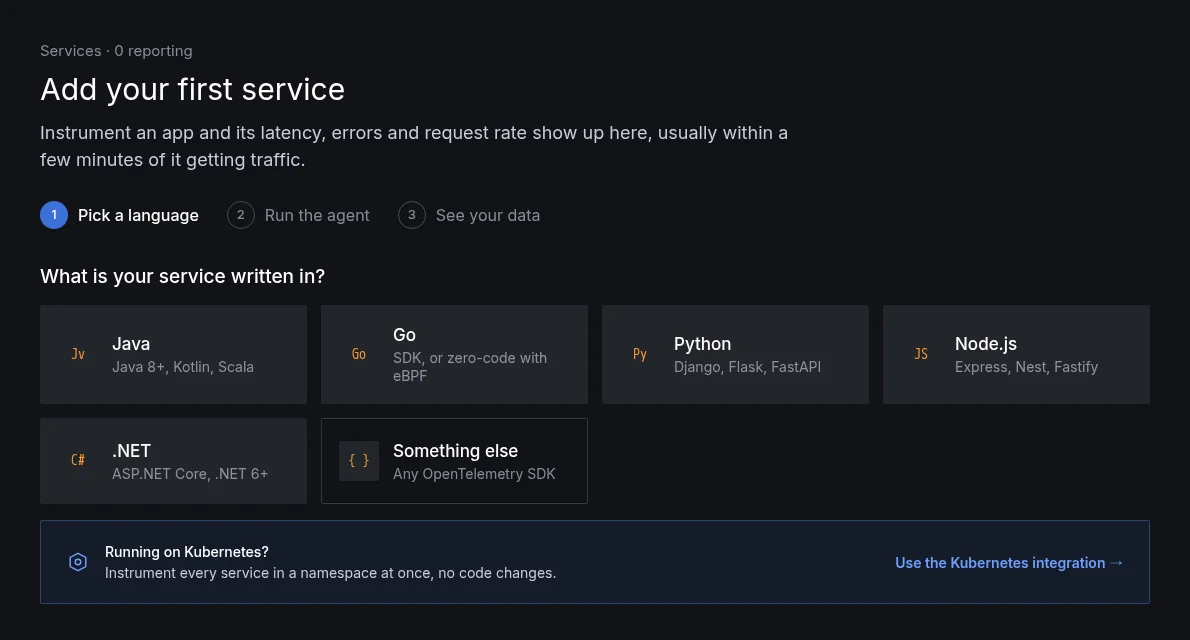1190x640 pixels.
Task: Click the .NET 'C#' icon
Action: coord(77,460)
